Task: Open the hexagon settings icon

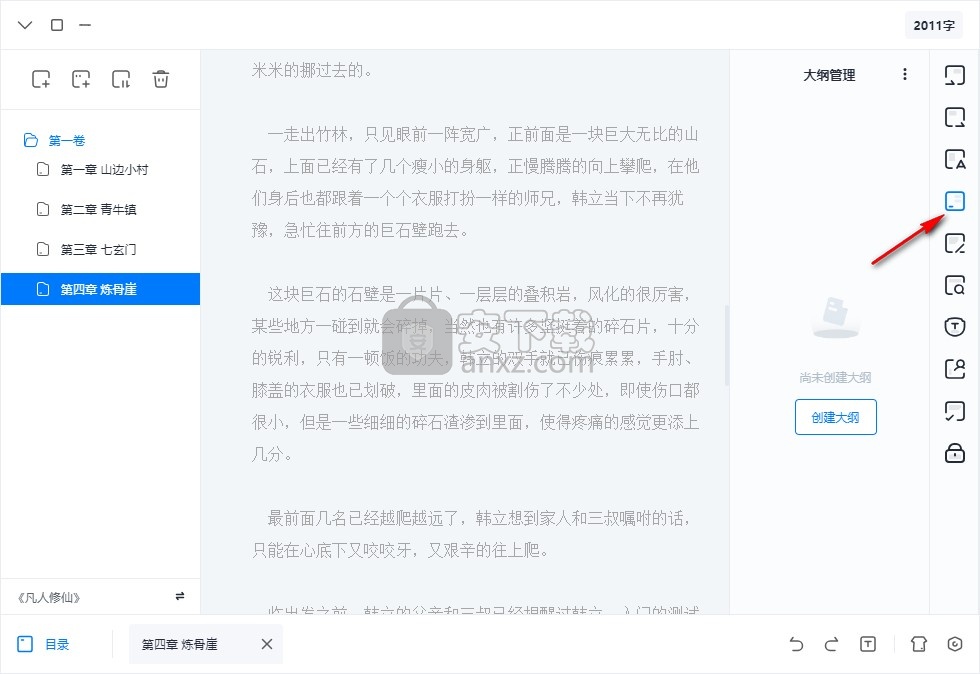Action: (954, 644)
